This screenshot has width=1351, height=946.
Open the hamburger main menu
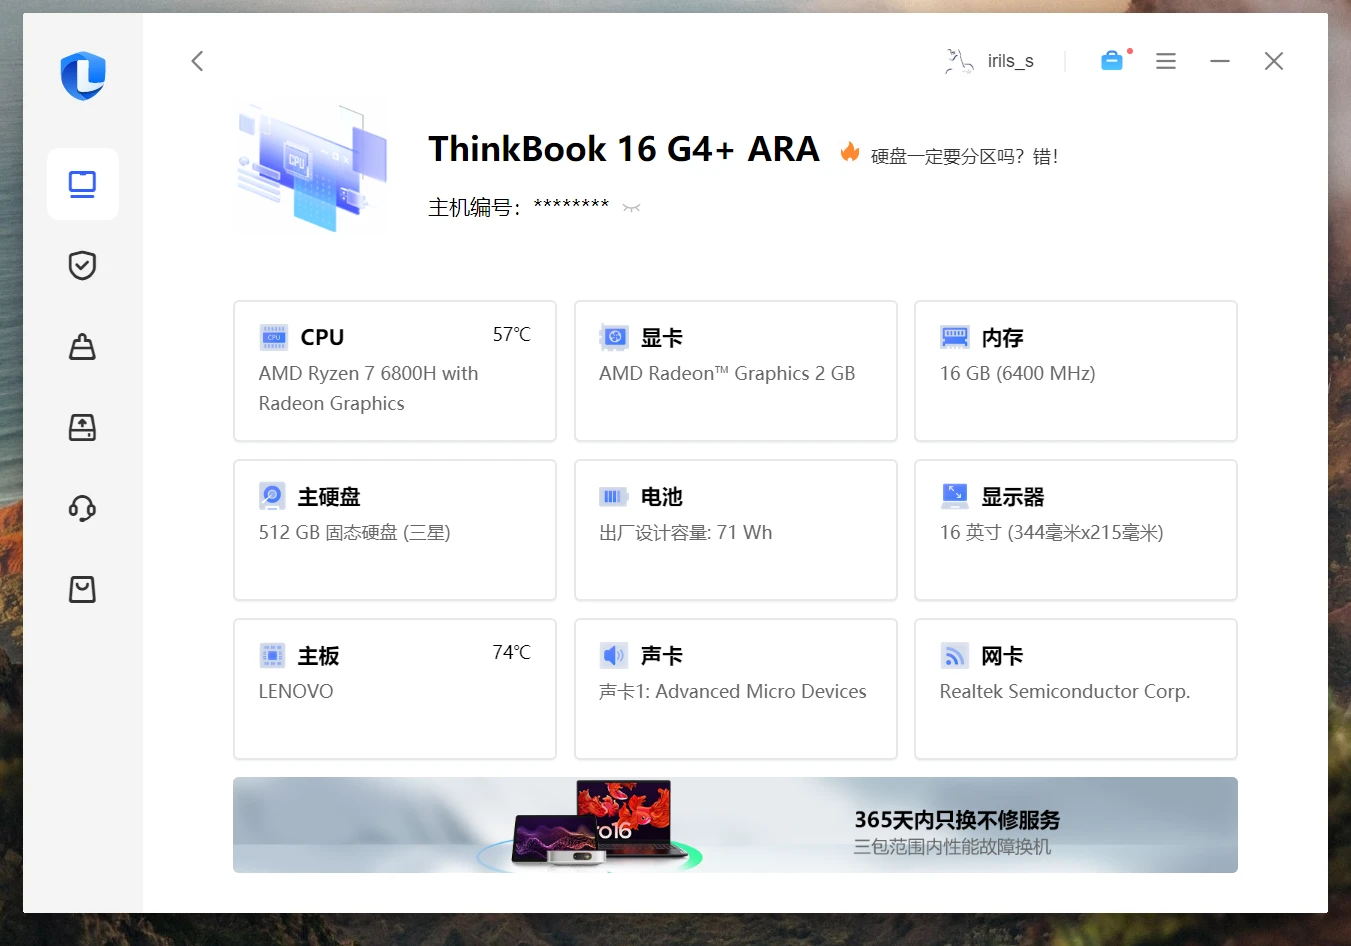[x=1166, y=61]
